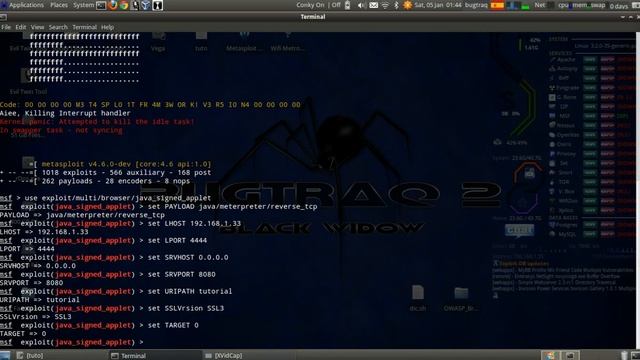Select the Terminal taskbar button

[x=156, y=356]
